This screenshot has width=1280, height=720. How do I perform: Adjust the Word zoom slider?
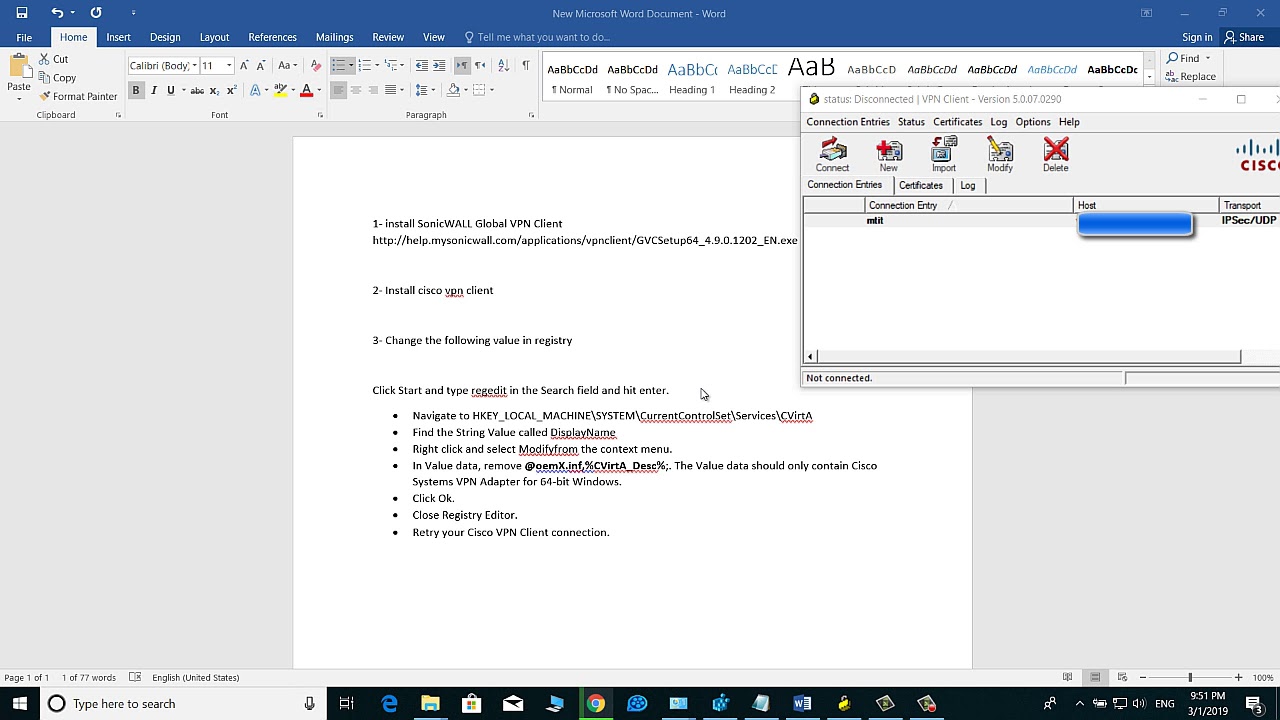1190,678
